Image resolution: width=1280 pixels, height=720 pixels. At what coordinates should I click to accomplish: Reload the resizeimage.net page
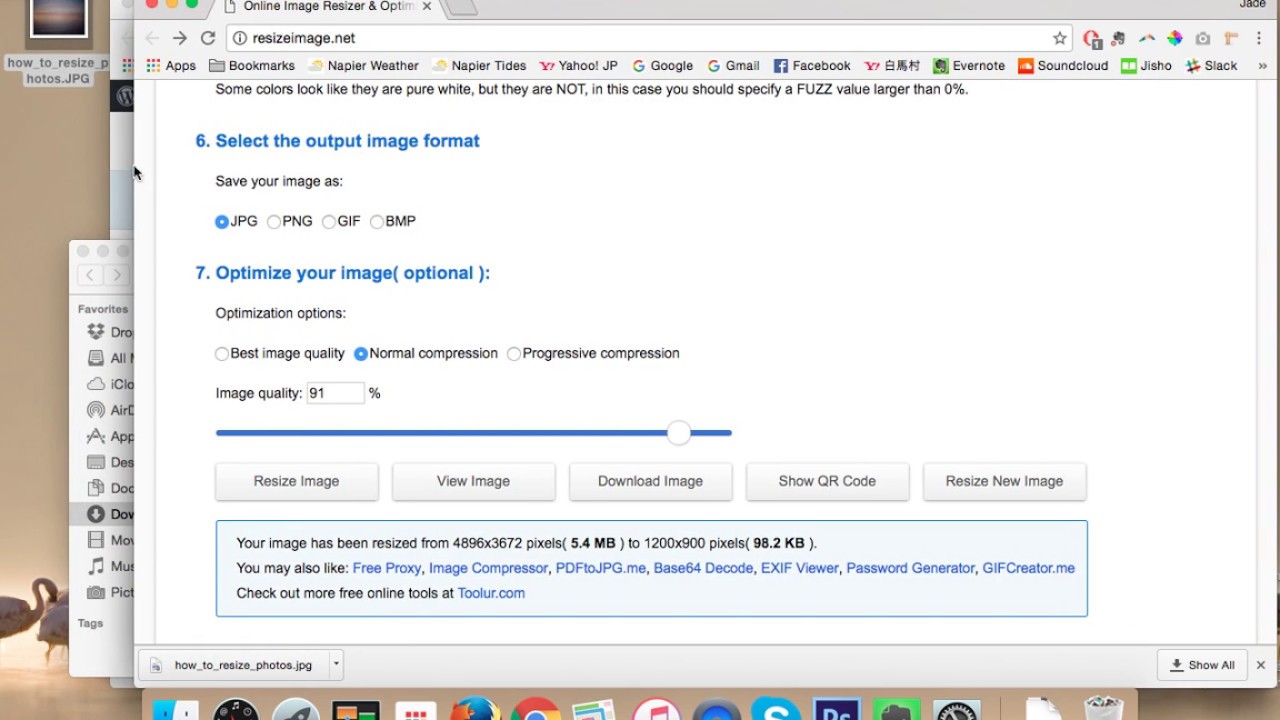[208, 38]
